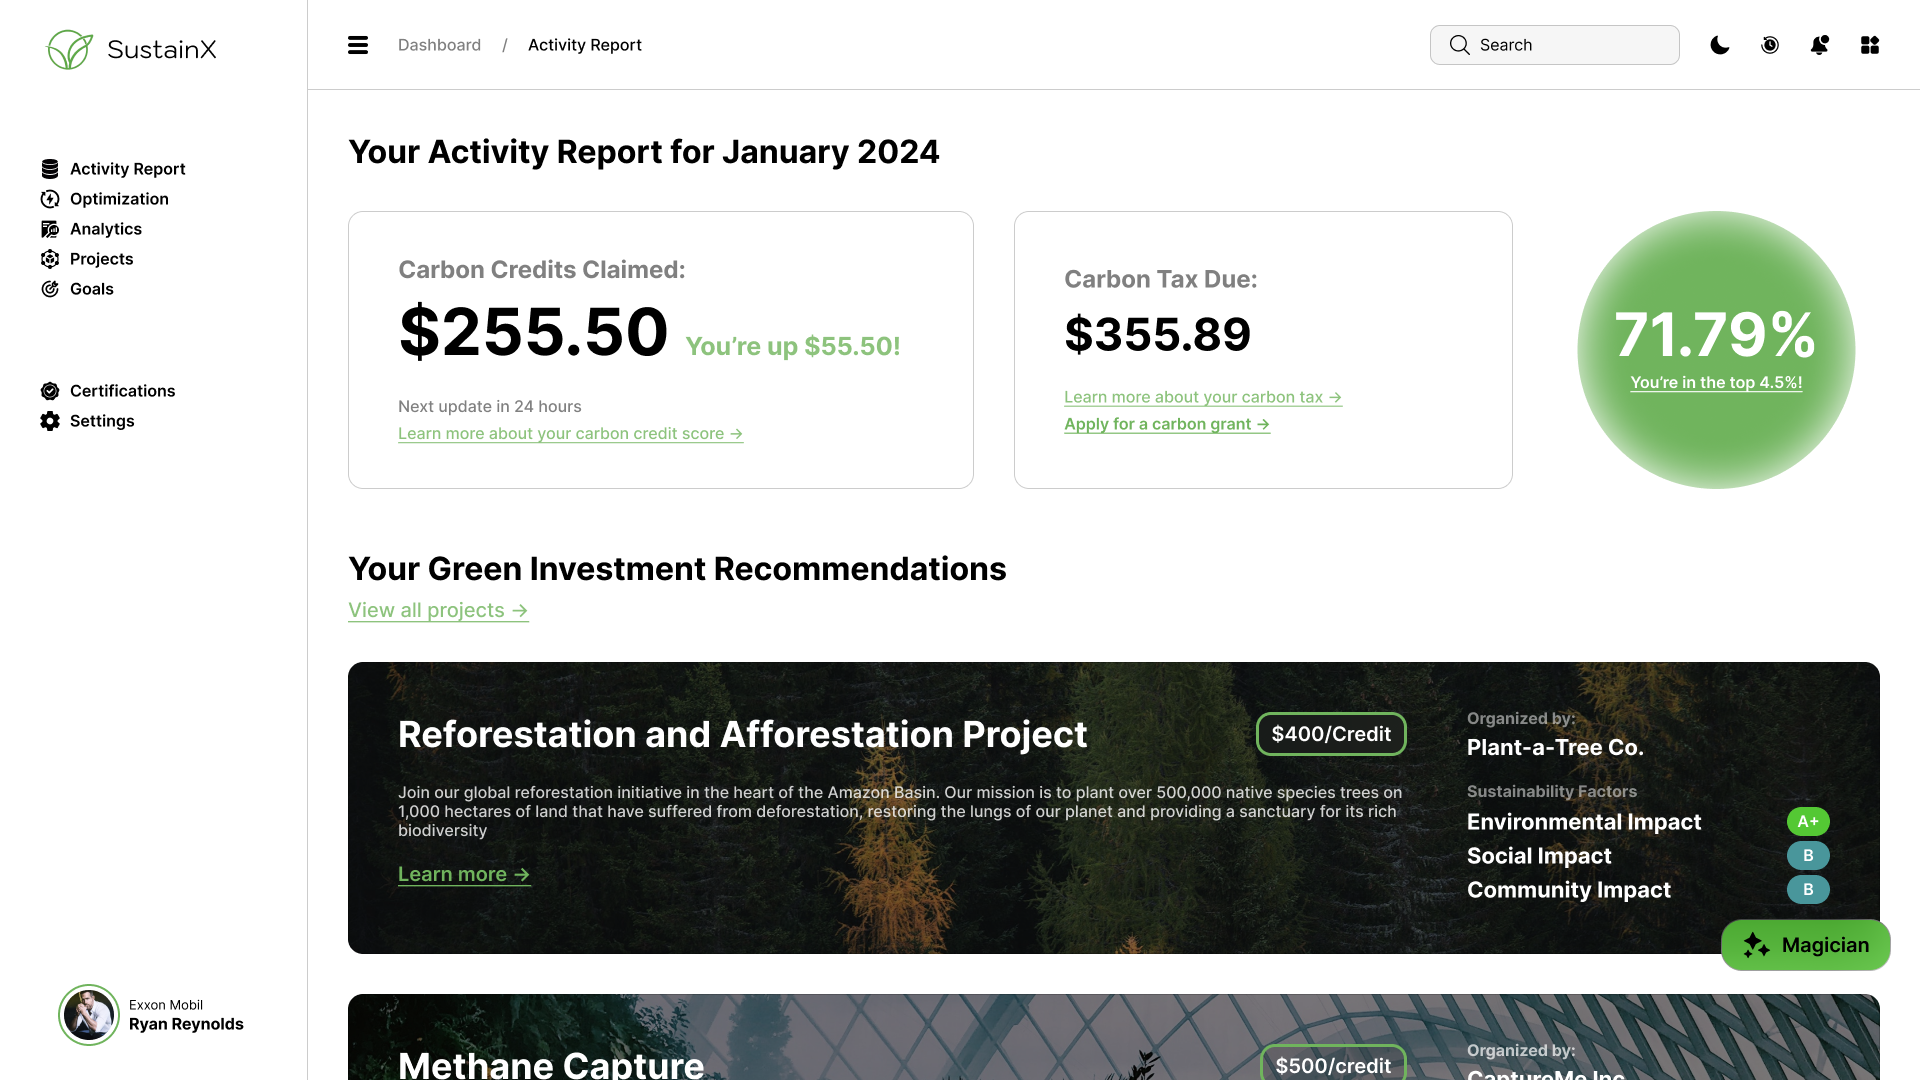Go to Dashboard breadcrumb
Viewport: 1920px width, 1080px height.
click(x=439, y=45)
